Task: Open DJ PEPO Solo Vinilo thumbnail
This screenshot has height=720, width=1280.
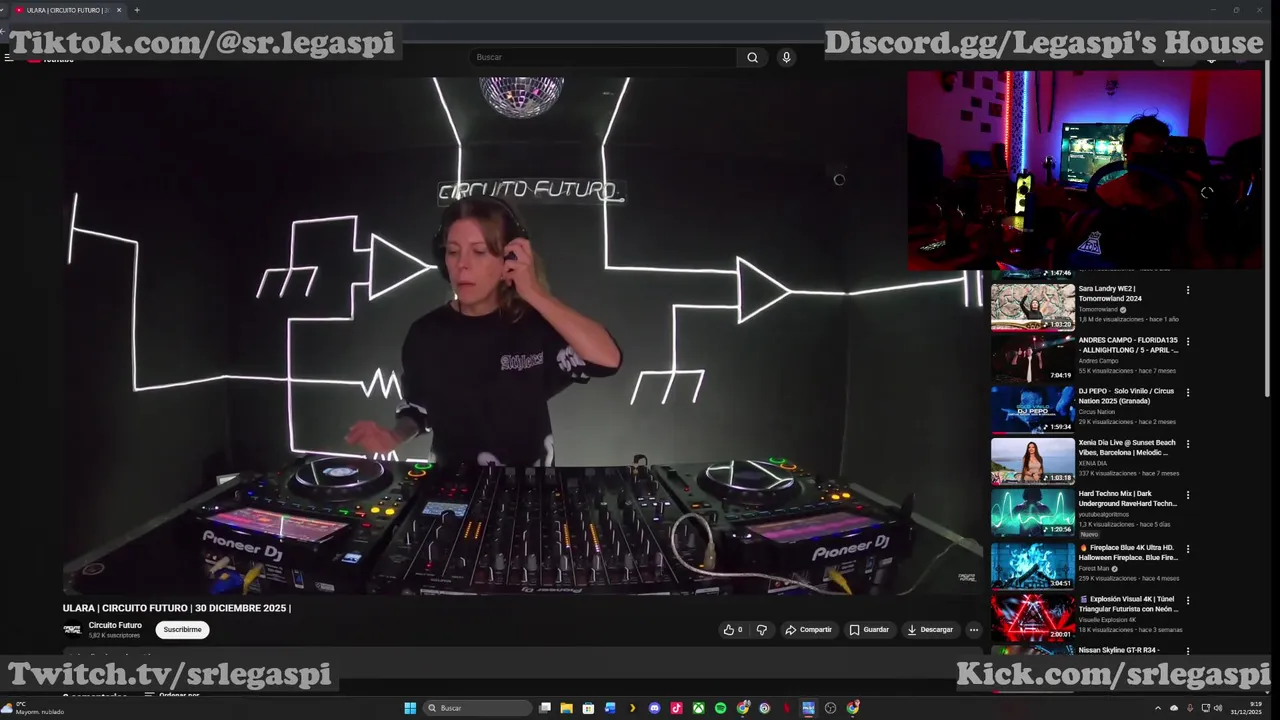Action: (1033, 409)
